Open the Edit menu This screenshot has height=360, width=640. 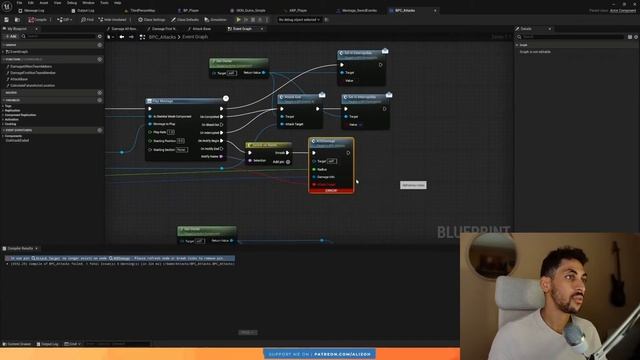pyautogui.click(x=31, y=3)
